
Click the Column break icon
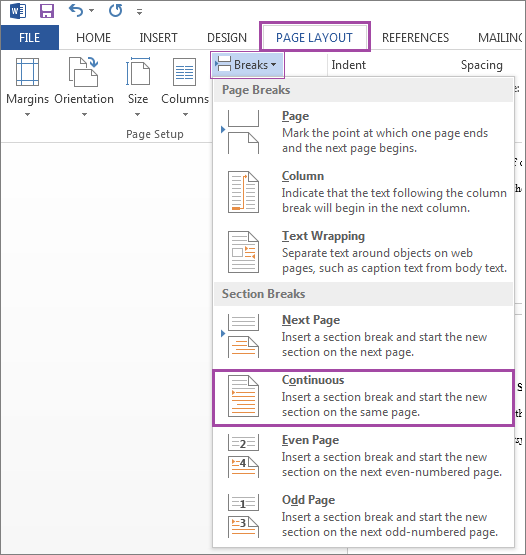243,192
